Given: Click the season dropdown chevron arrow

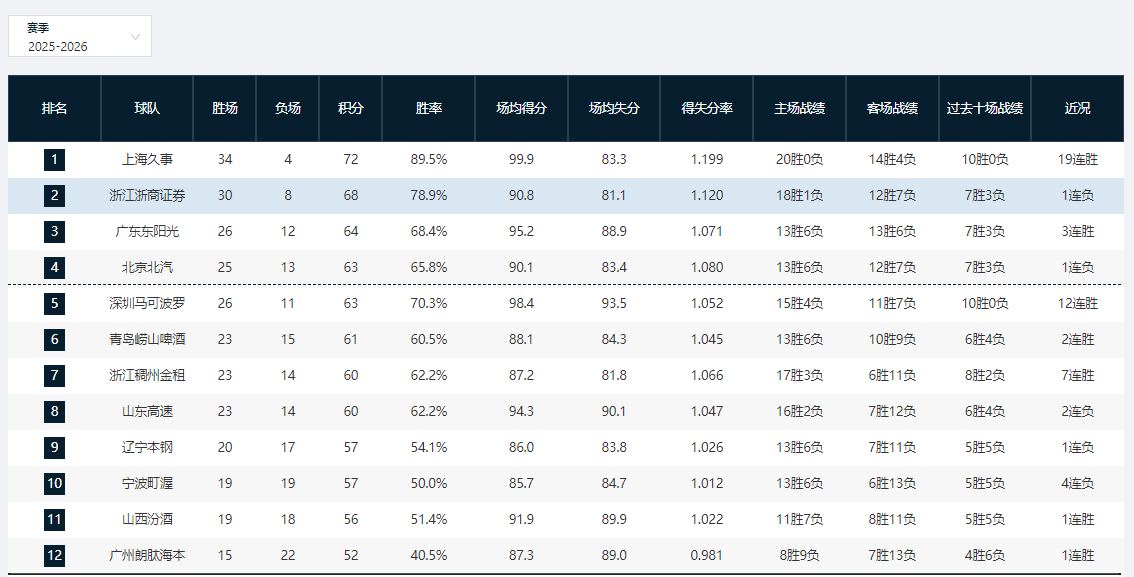Looking at the screenshot, I should [x=135, y=36].
